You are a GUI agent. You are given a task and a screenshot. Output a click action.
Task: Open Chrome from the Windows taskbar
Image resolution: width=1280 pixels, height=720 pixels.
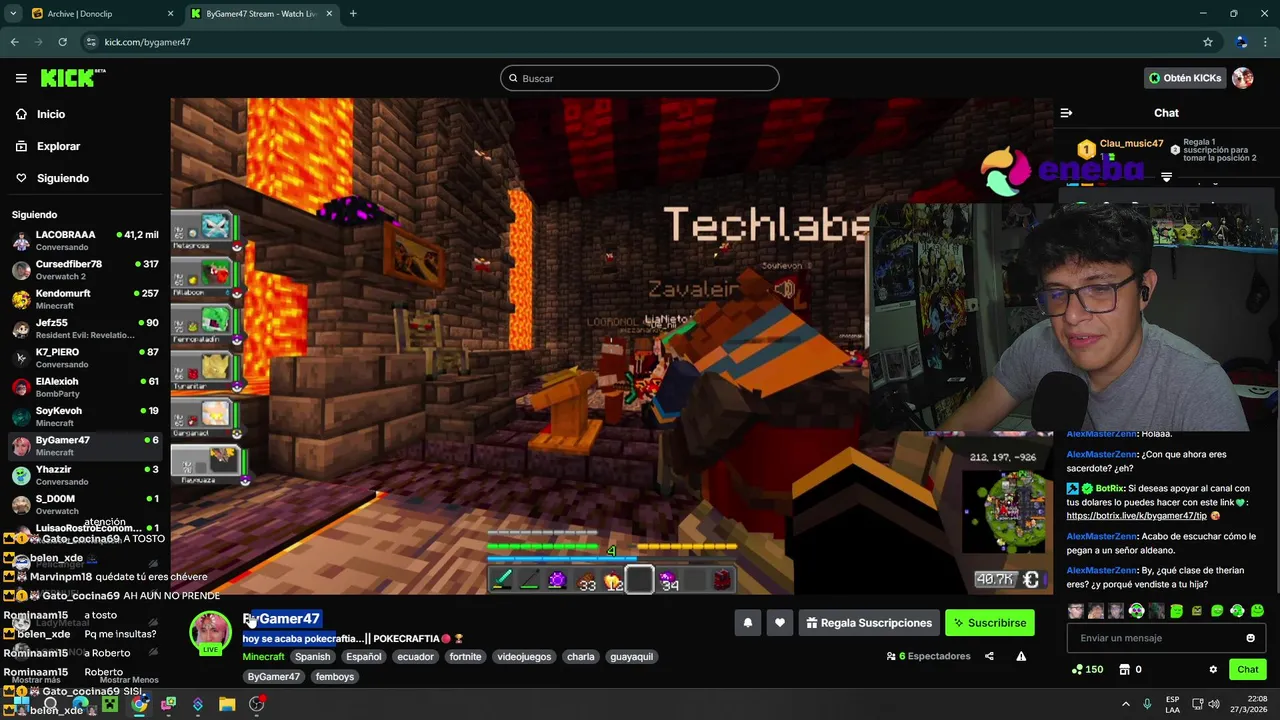pyautogui.click(x=139, y=704)
